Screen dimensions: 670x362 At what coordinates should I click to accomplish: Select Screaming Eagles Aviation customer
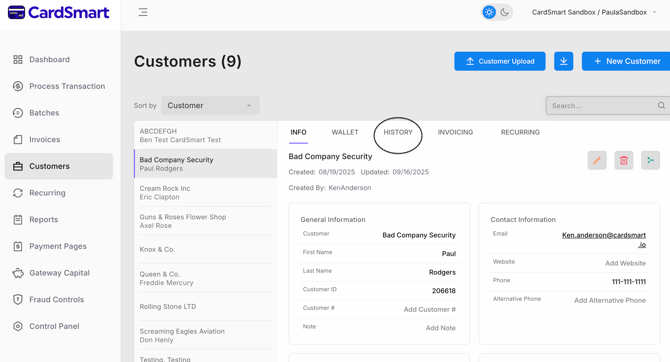[x=206, y=336]
